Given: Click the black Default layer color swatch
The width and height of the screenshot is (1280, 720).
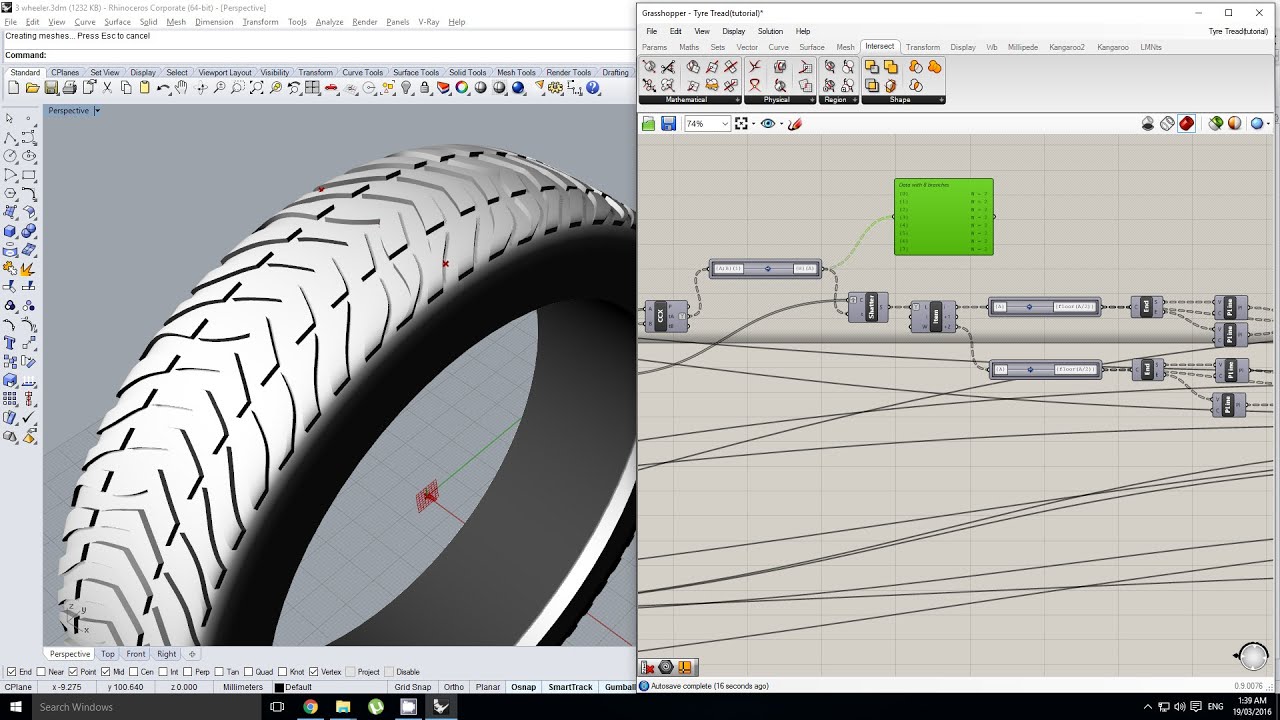Looking at the screenshot, I should (x=279, y=687).
